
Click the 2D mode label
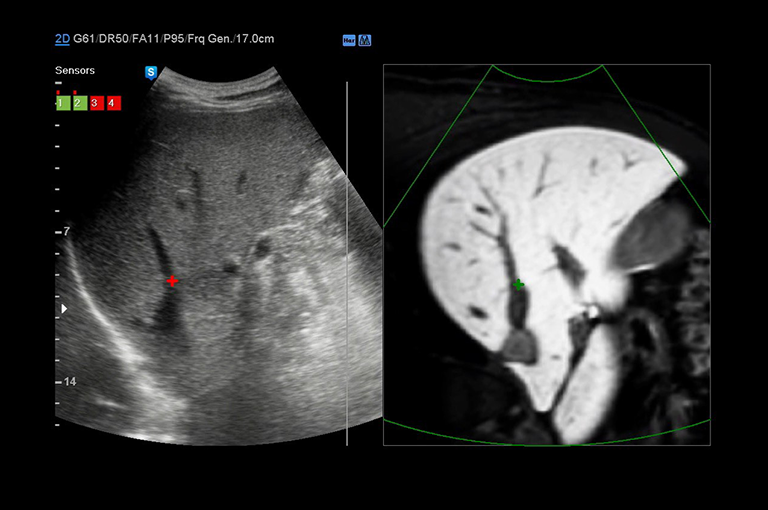62,39
